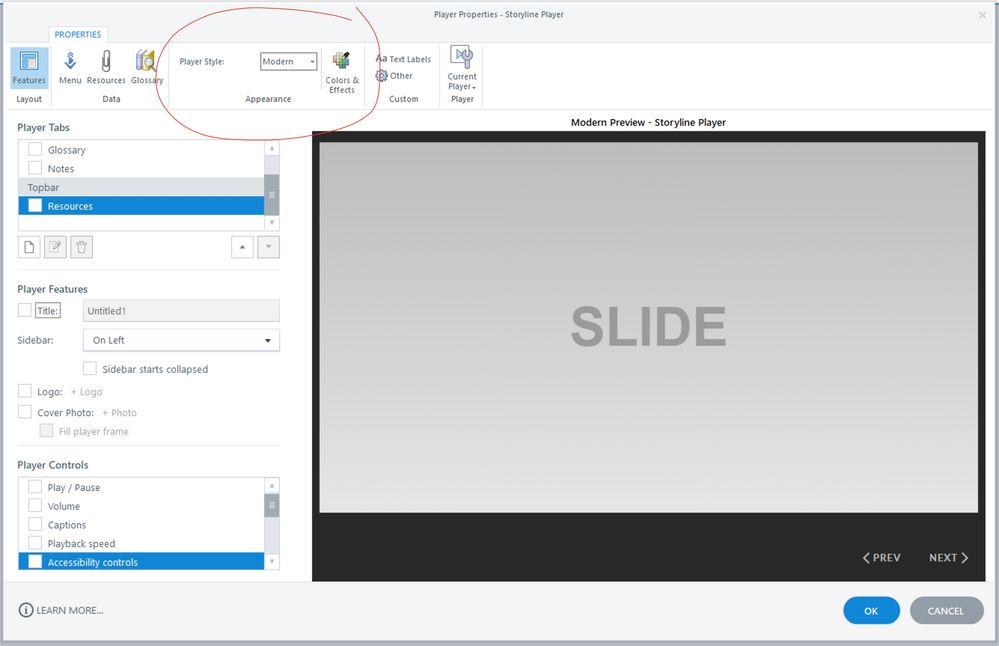This screenshot has width=999, height=646.
Task: Select the Topbar row in Player Tabs
Action: (141, 187)
